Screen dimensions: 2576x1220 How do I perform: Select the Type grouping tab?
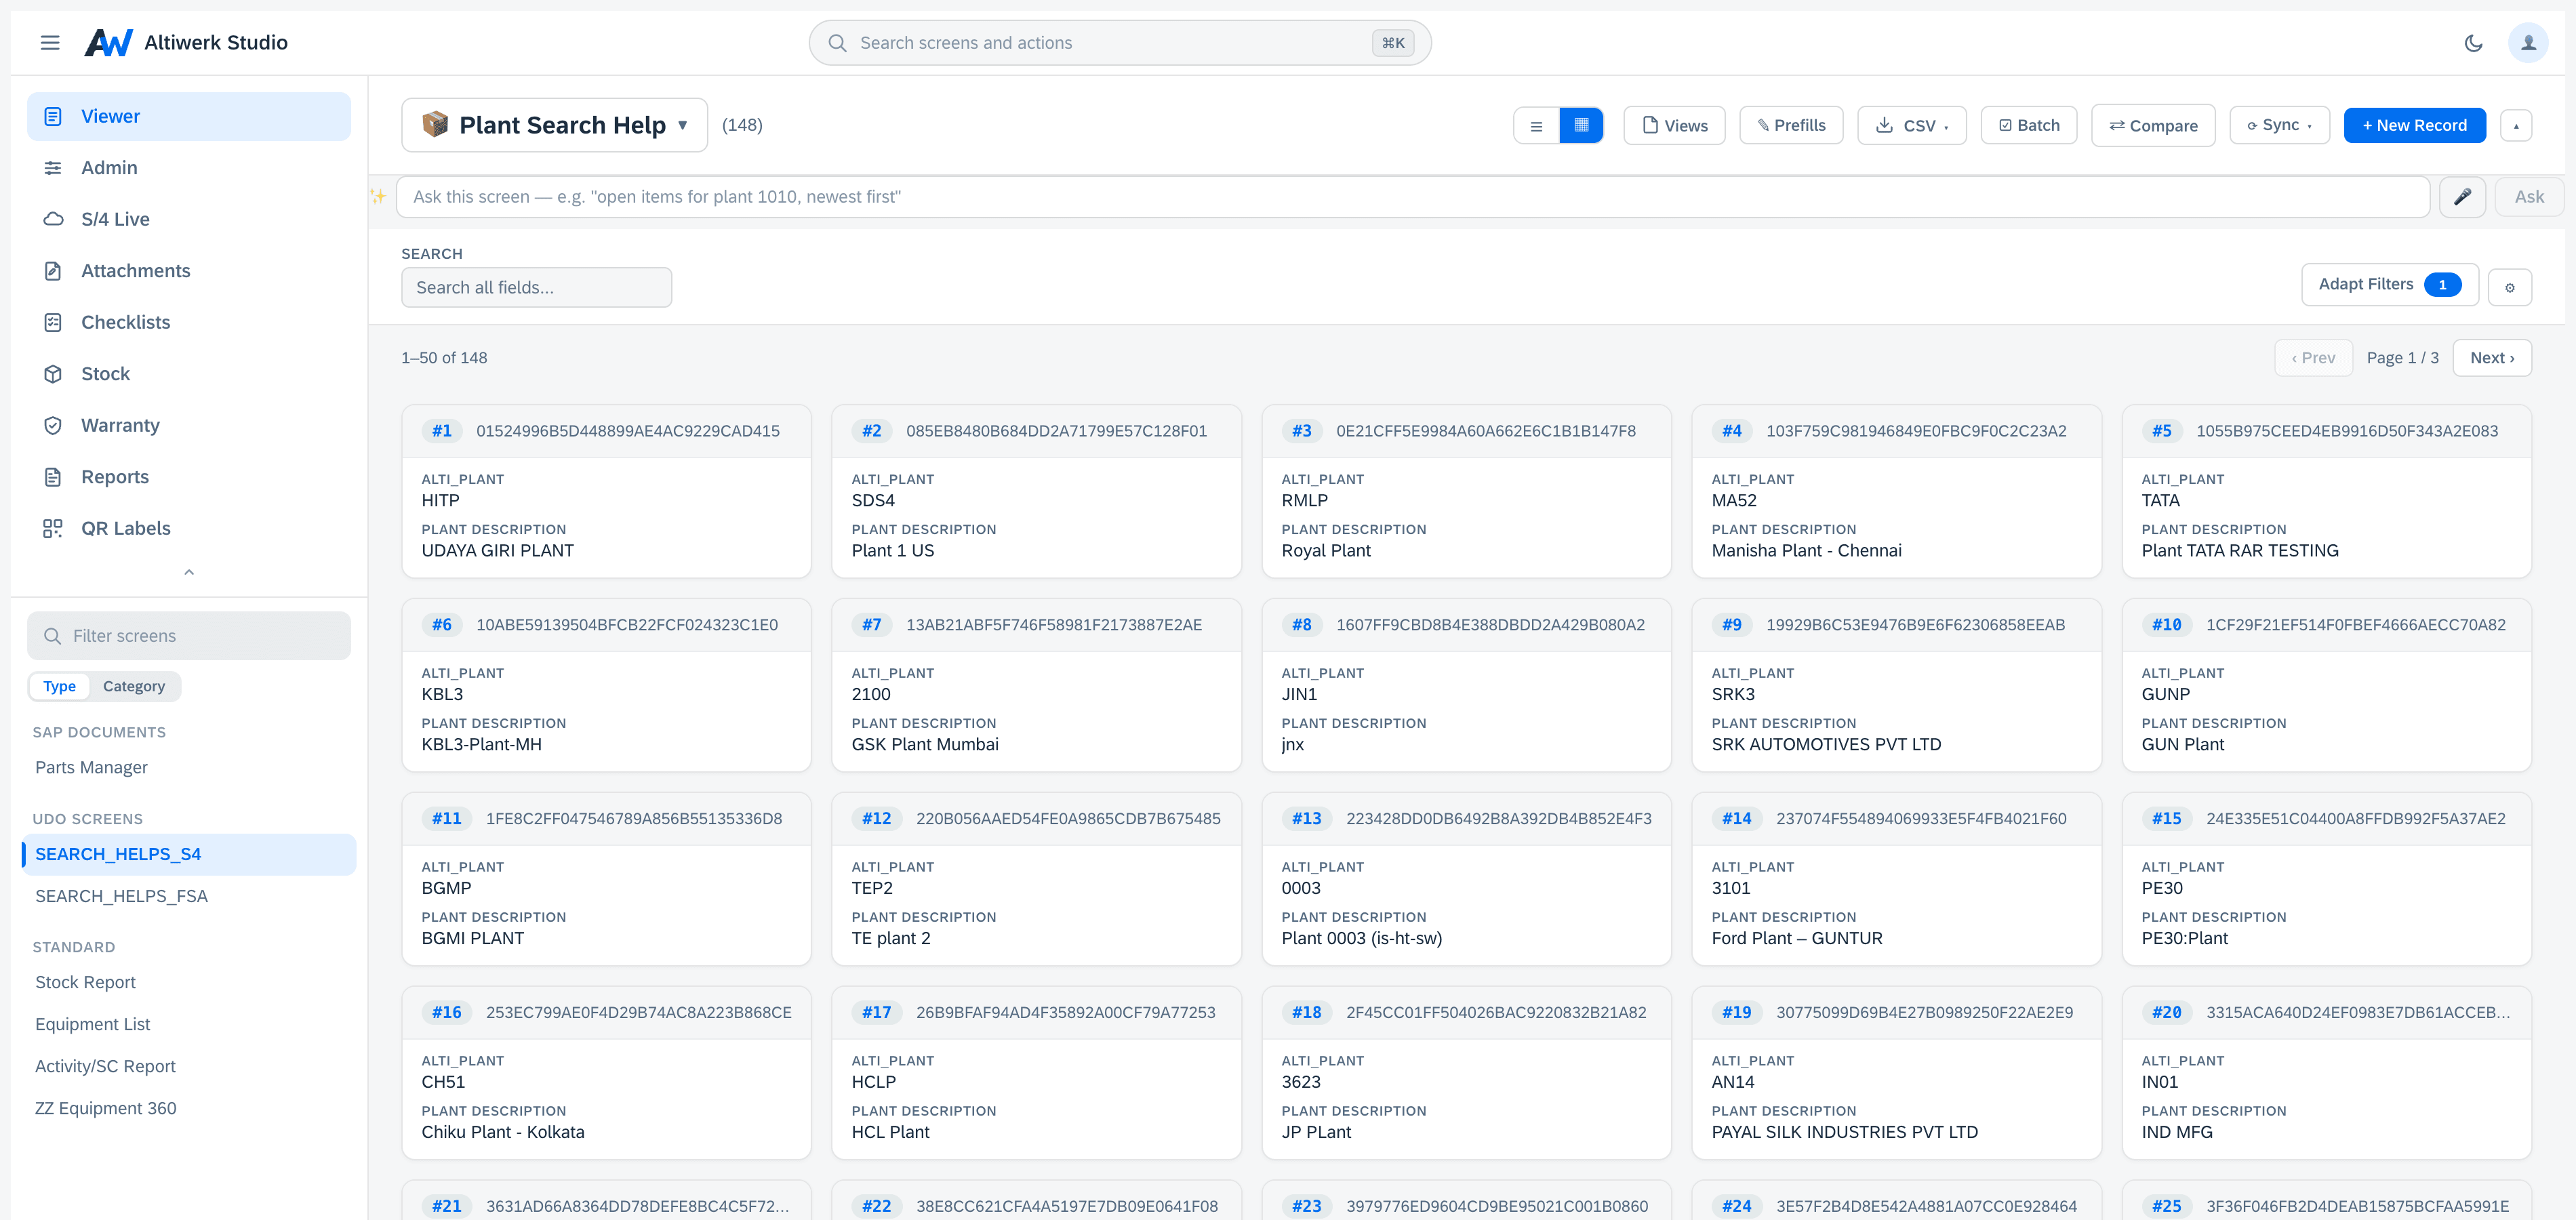59,687
